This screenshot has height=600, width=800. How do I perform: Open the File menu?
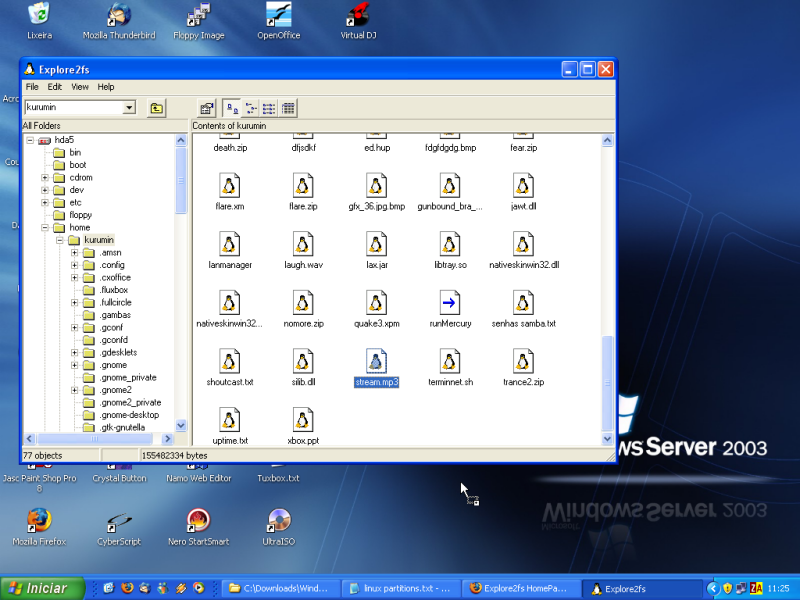[32, 87]
